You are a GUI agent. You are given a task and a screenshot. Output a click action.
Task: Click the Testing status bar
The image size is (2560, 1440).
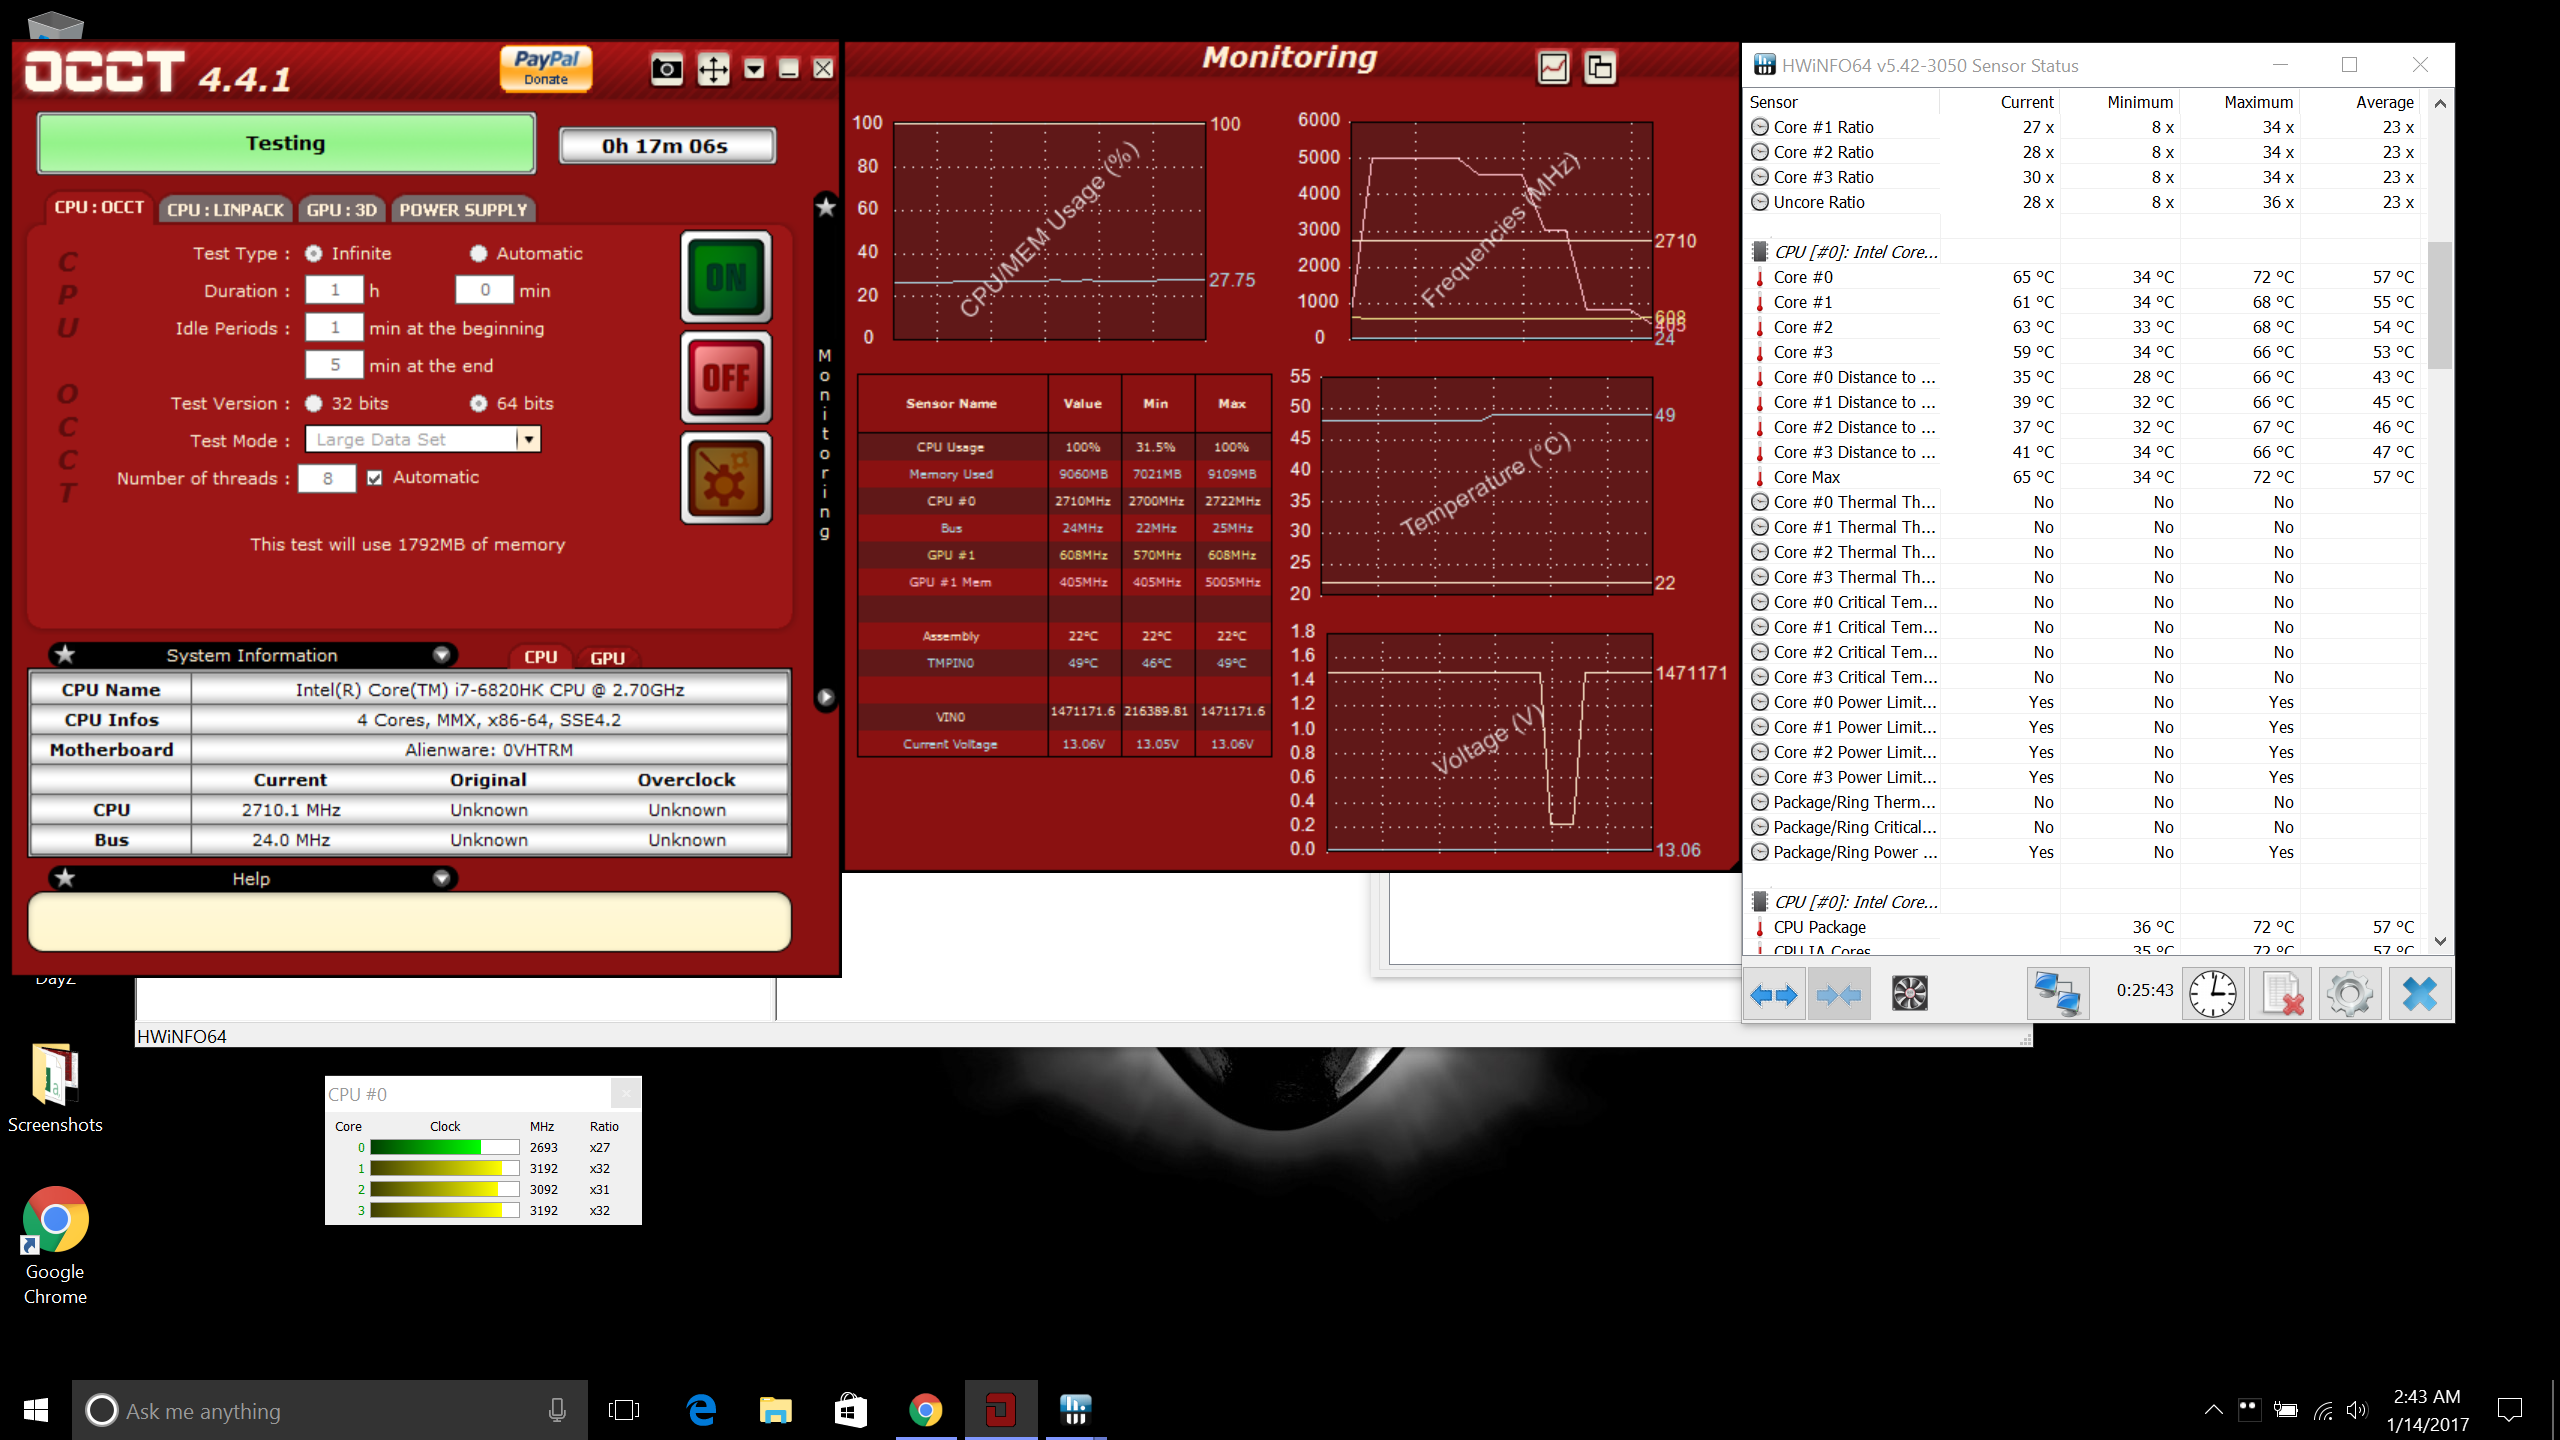(x=286, y=143)
